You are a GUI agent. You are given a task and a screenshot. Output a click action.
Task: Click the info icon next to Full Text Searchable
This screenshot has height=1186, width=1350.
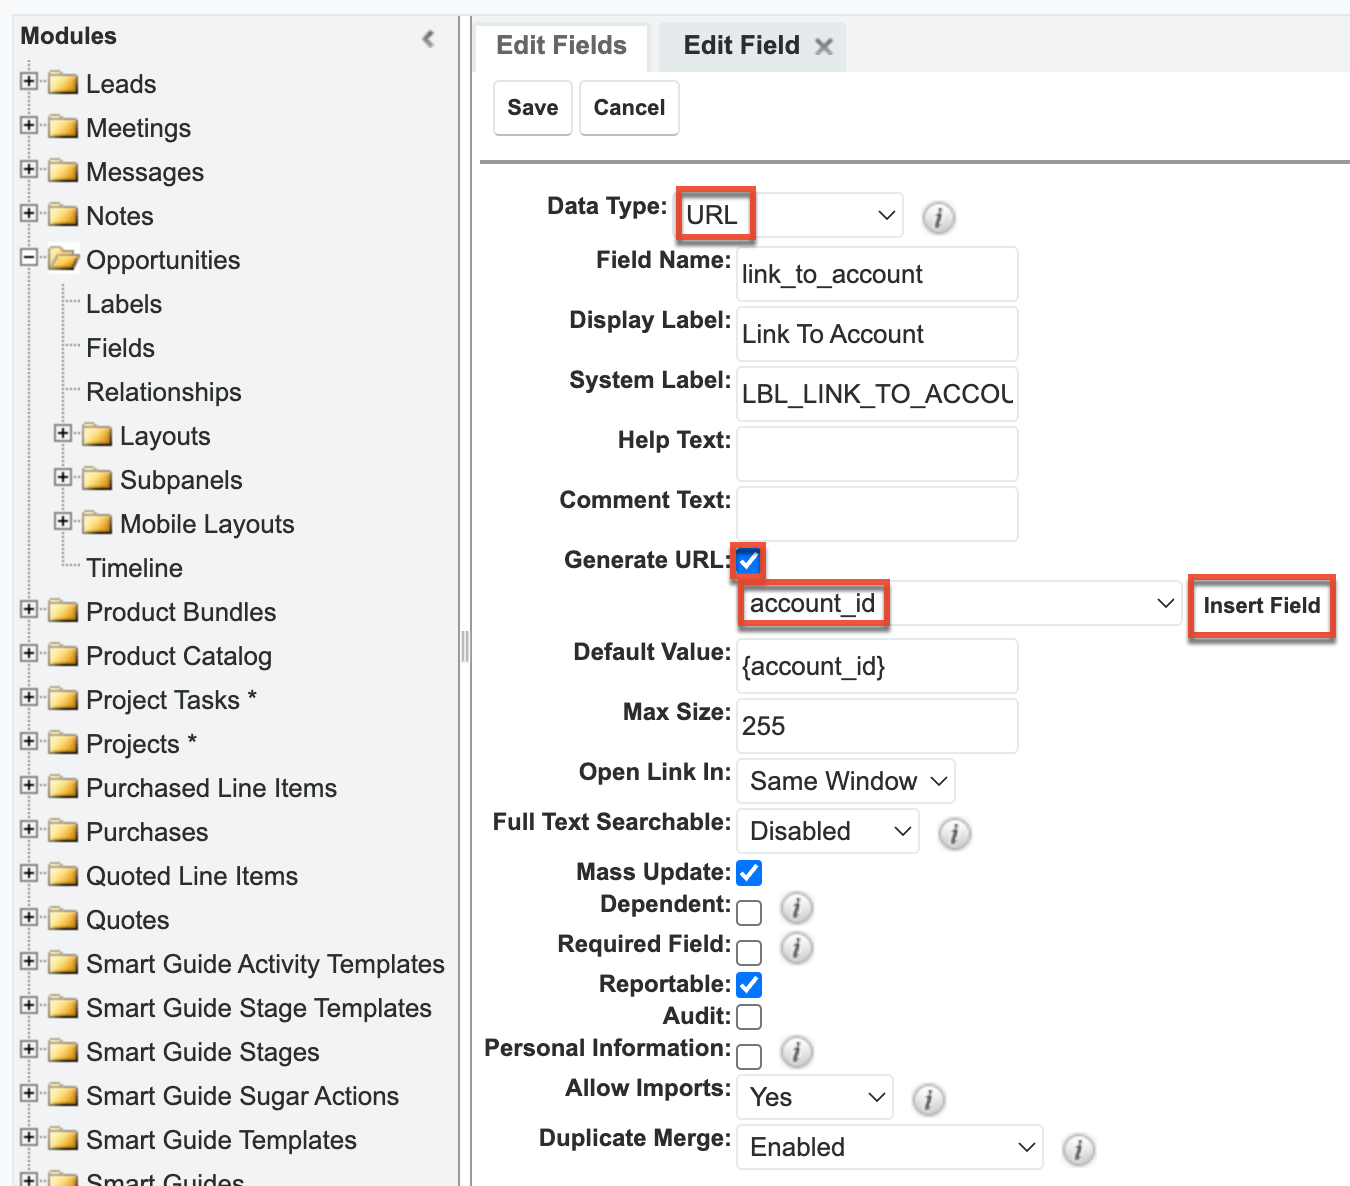click(954, 833)
